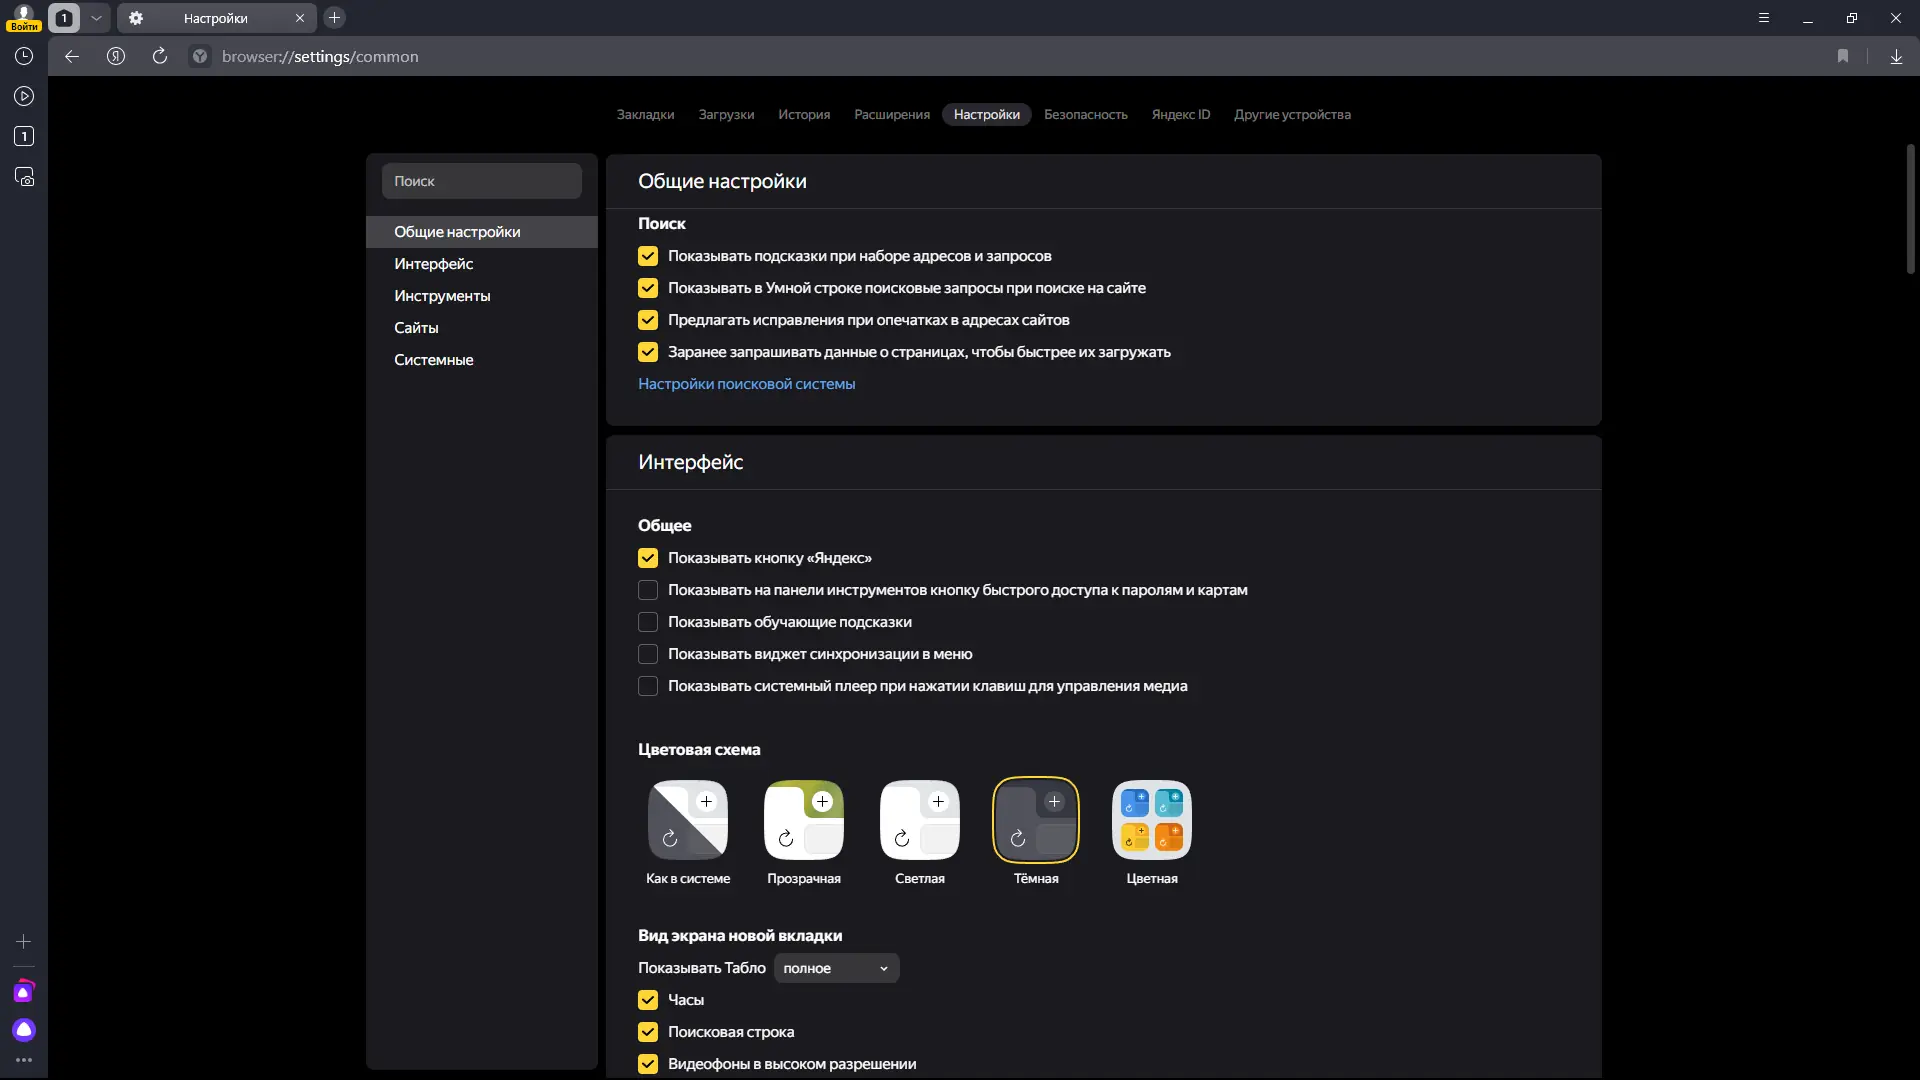Open history clock icon in sidebar
Screen dimensions: 1920x1080
click(24, 57)
